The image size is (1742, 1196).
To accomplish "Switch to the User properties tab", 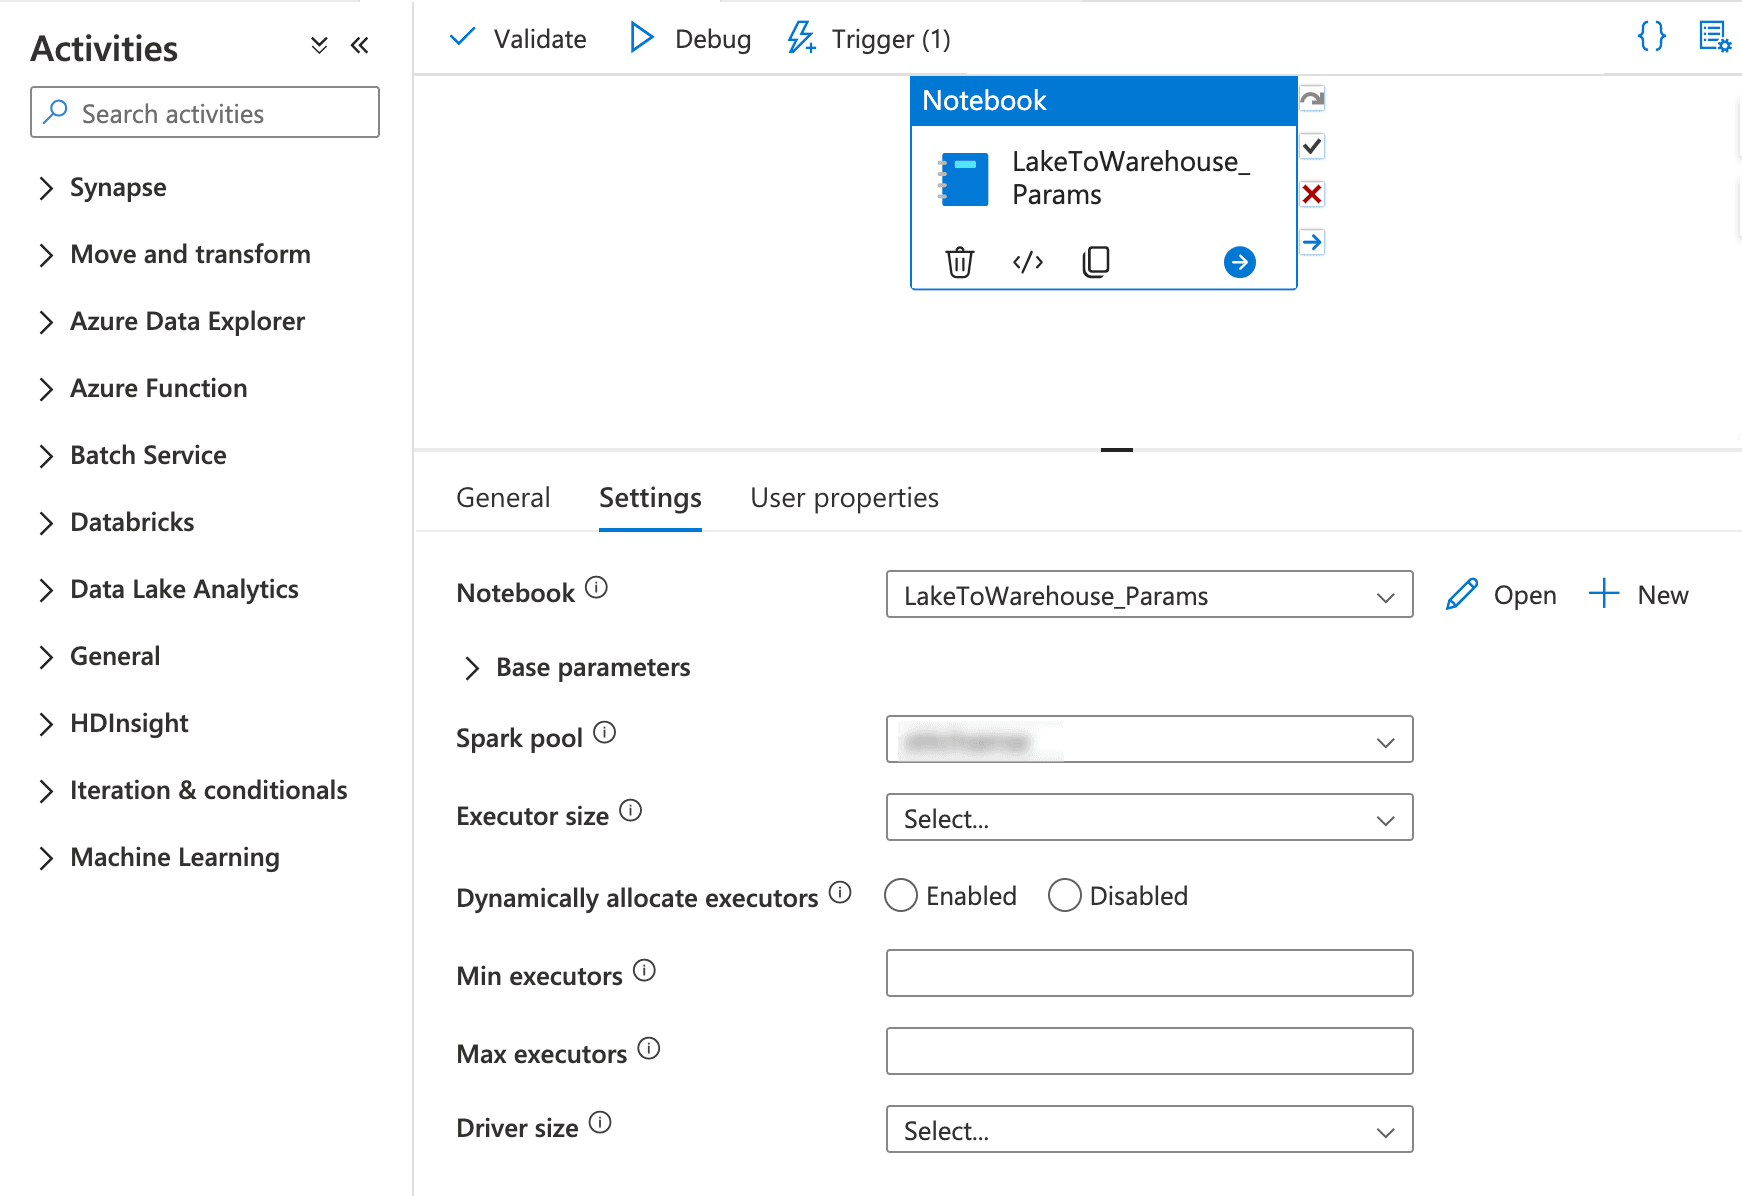I will [x=845, y=498].
